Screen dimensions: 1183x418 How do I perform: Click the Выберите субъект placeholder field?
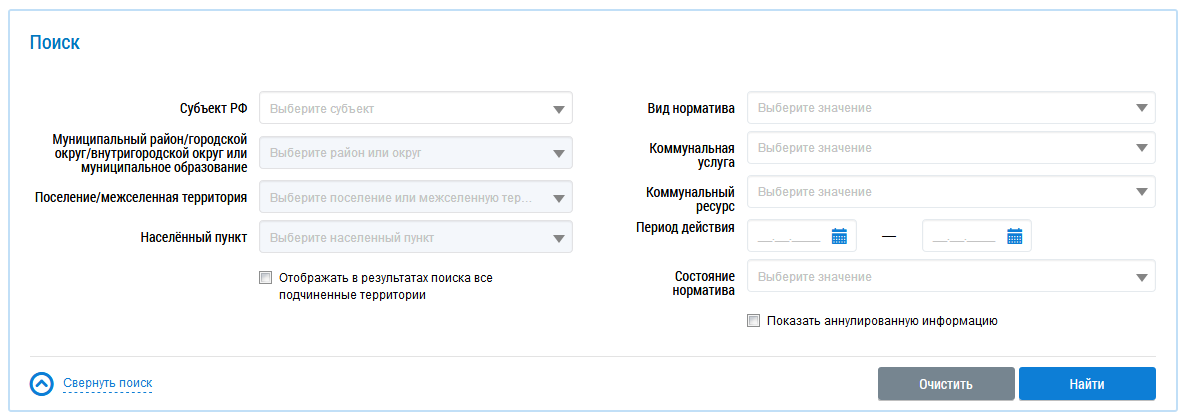point(416,109)
